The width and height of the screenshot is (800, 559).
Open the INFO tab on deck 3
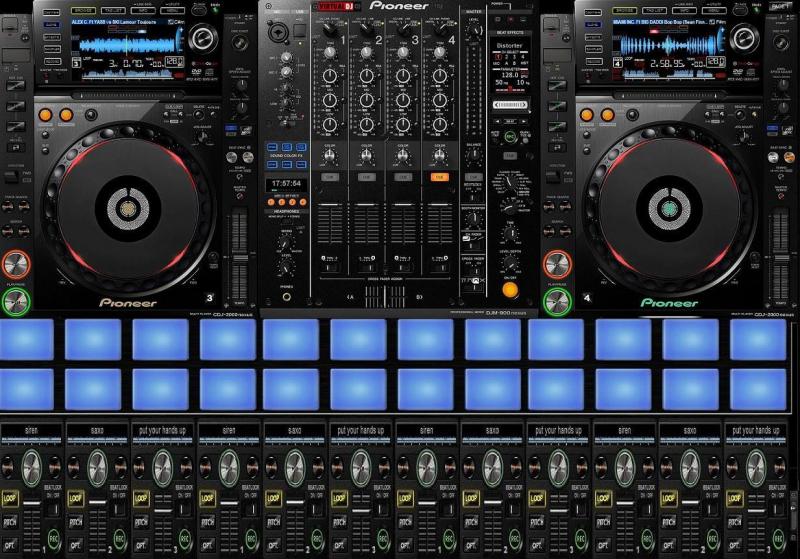tap(143, 10)
